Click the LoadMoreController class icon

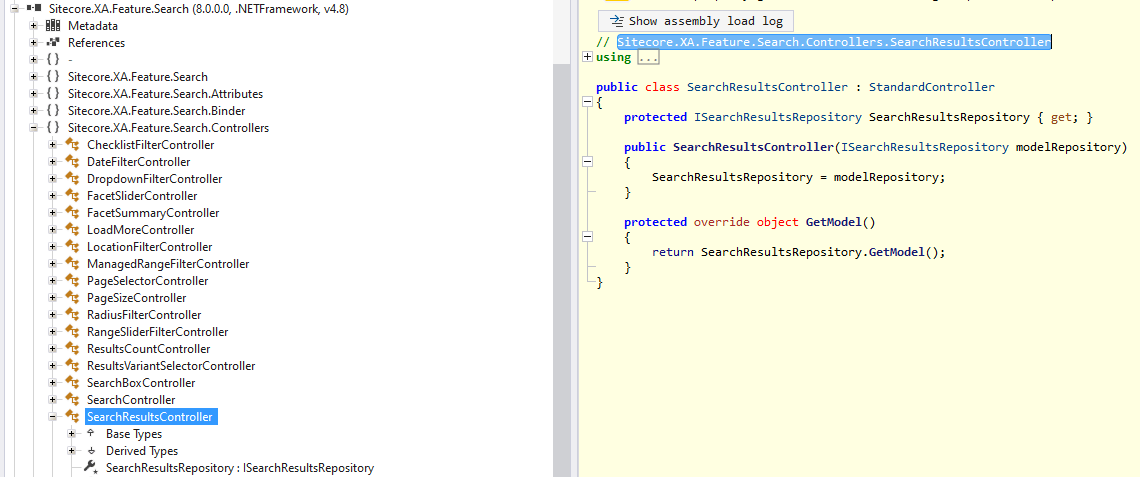click(72, 230)
